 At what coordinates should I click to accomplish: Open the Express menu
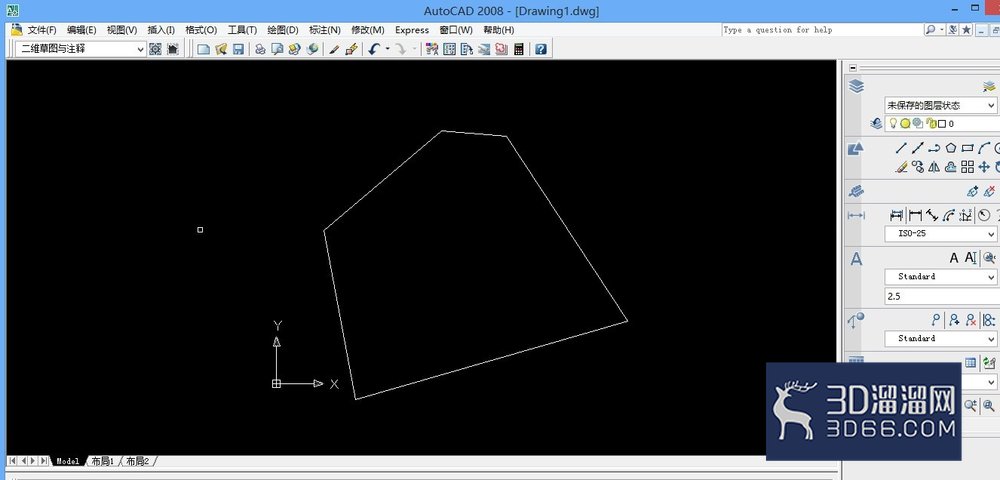pos(412,30)
